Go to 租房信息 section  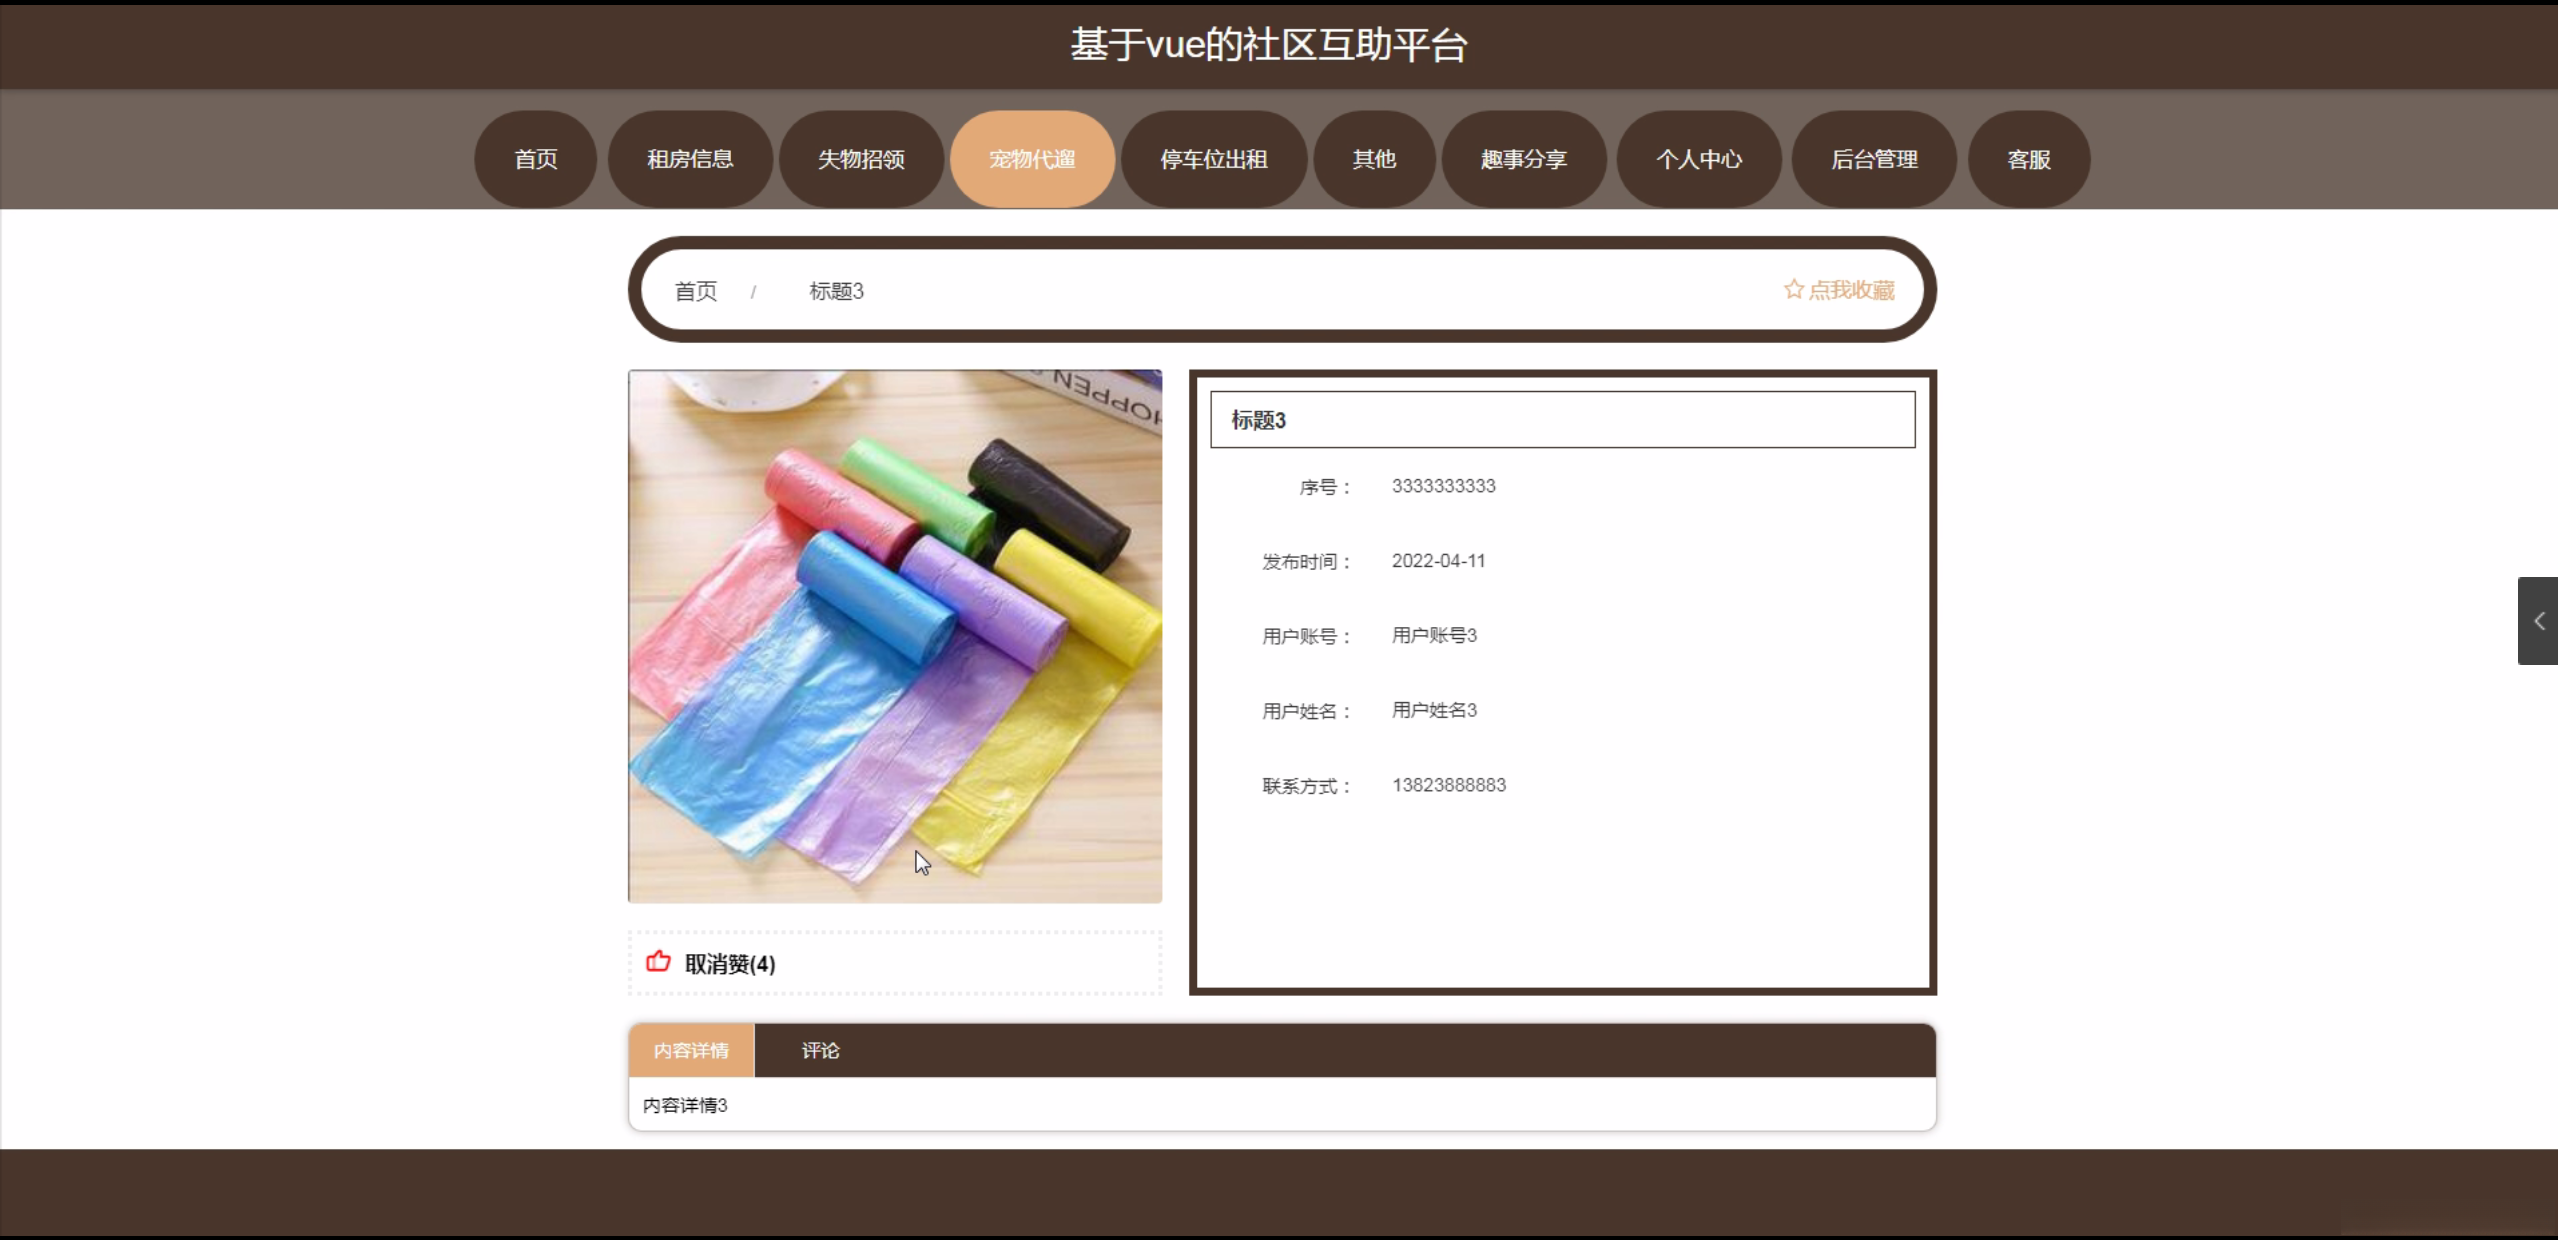(690, 159)
